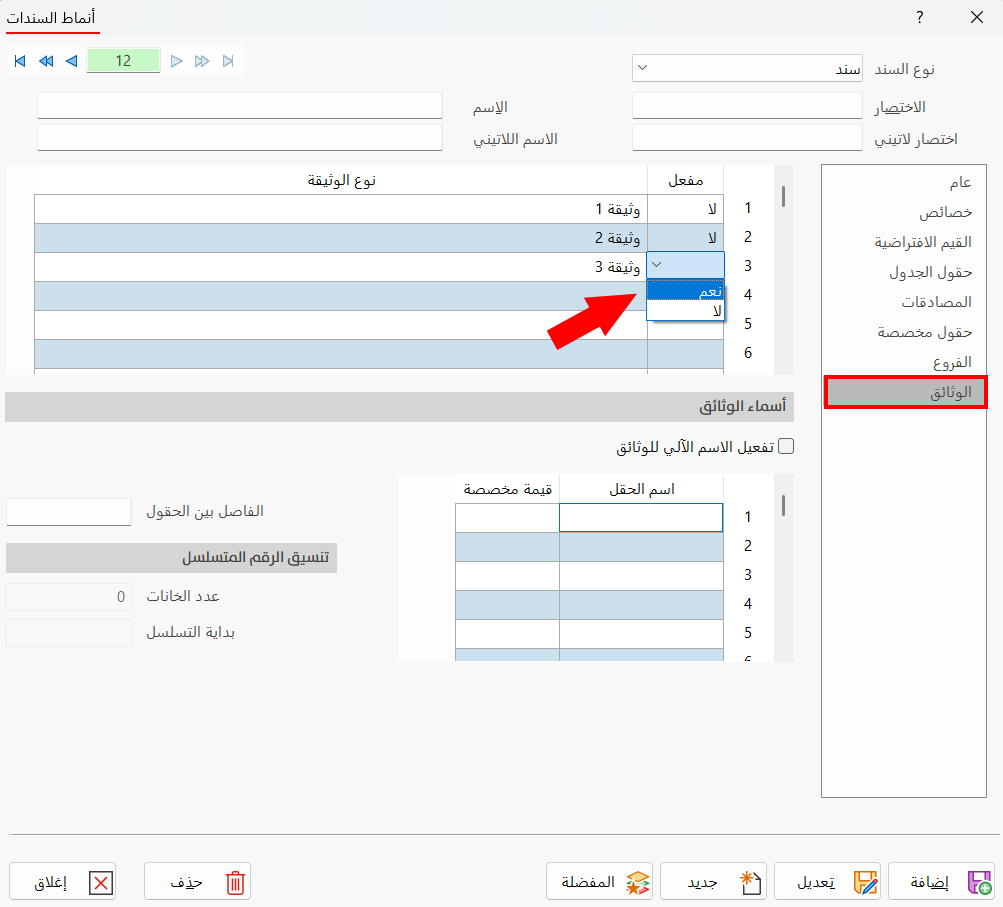
Task: Click the الاسم اللاتيني input field
Action: (x=240, y=138)
